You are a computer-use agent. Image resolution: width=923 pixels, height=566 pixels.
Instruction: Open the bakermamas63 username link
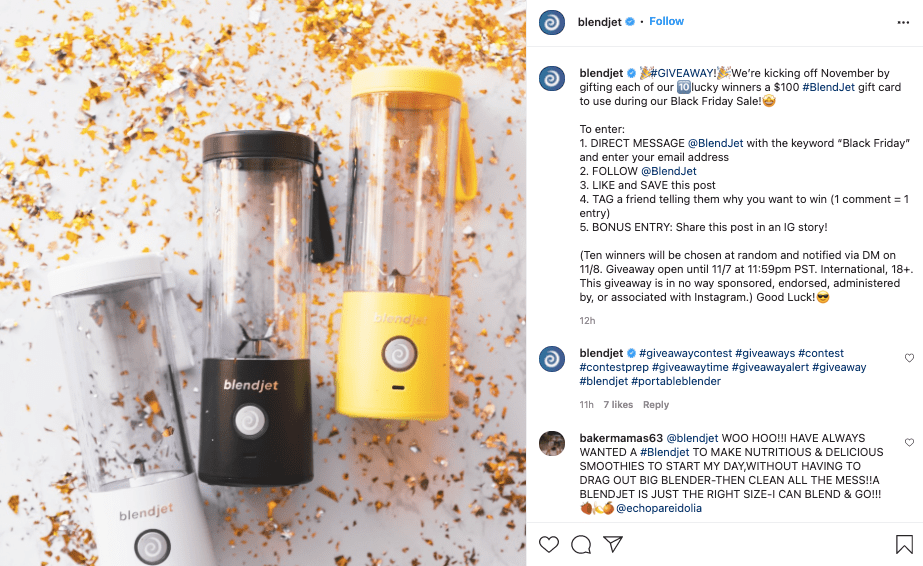click(x=621, y=438)
